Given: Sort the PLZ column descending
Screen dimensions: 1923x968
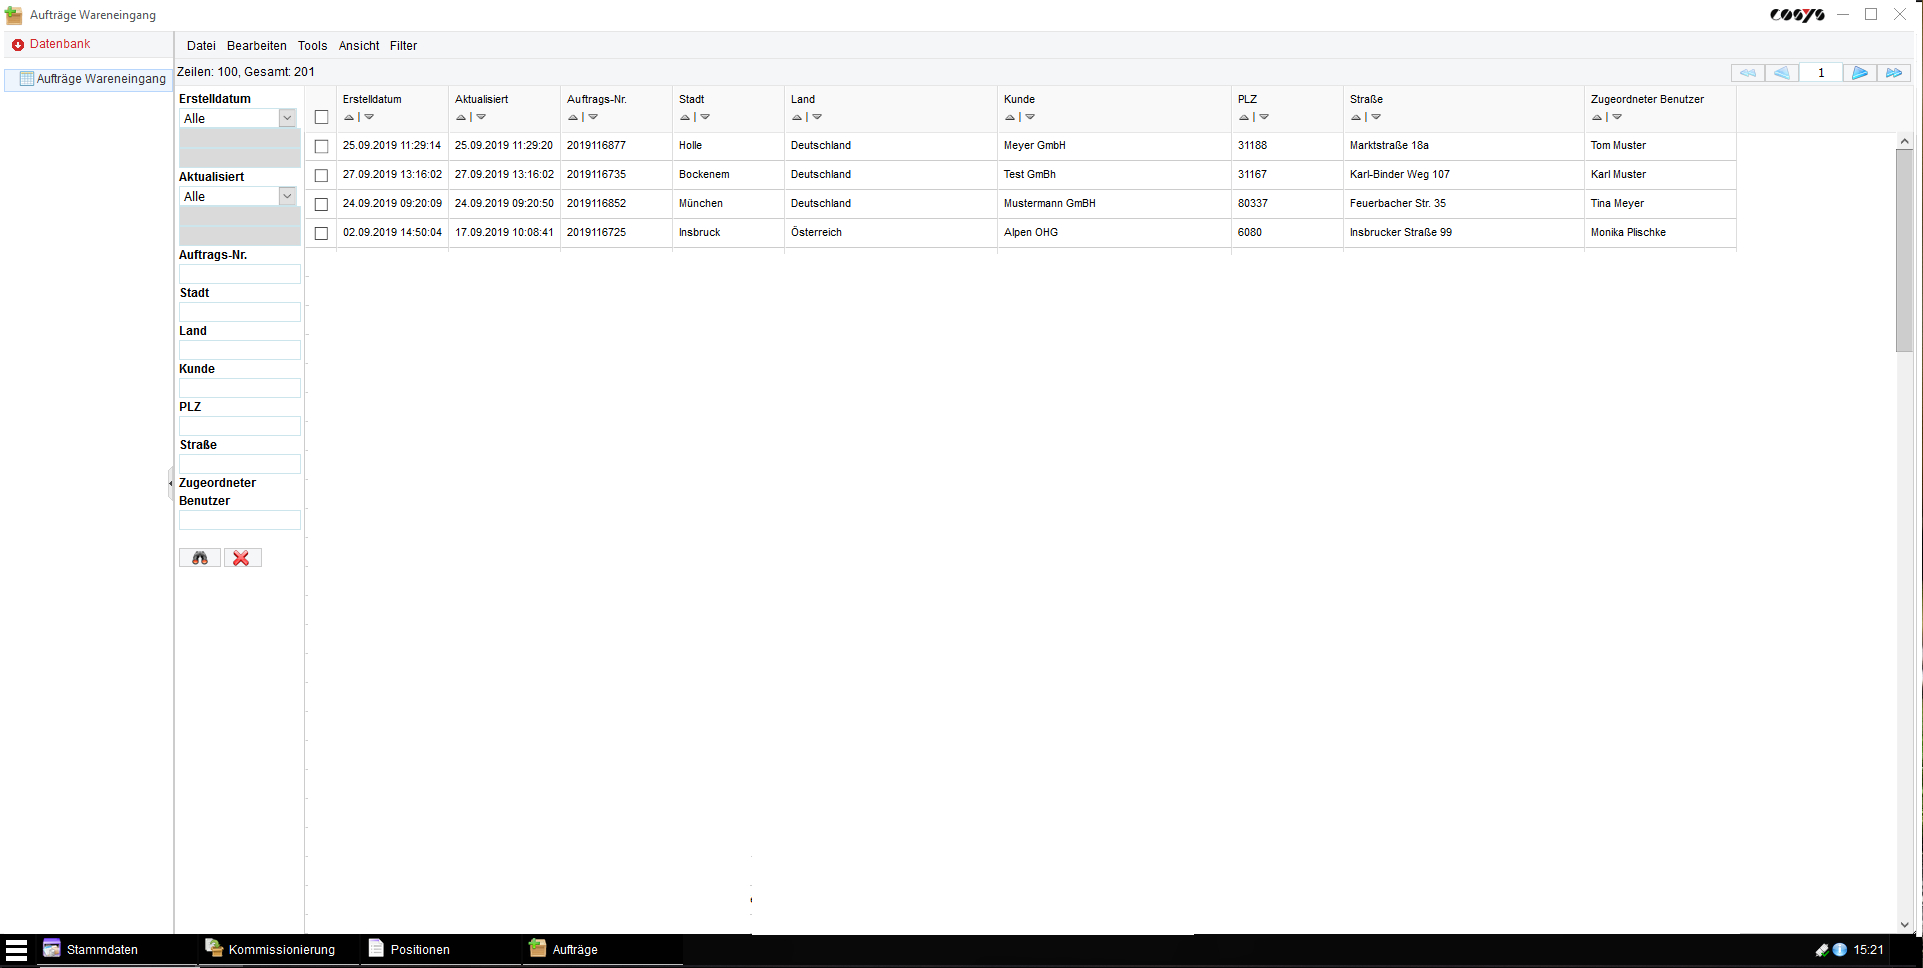Looking at the screenshot, I should (1265, 117).
